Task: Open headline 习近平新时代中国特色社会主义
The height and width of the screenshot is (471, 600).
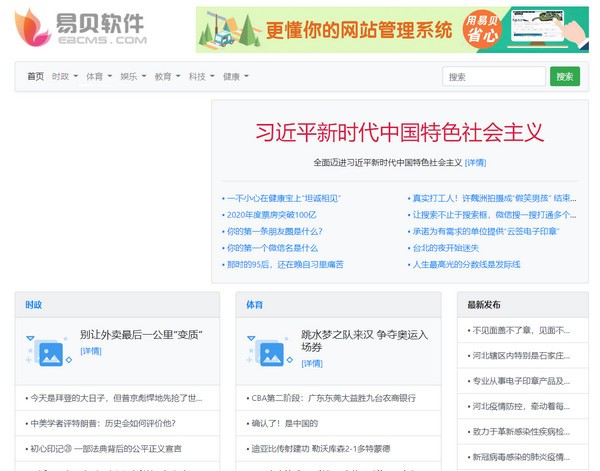Action: [399, 133]
